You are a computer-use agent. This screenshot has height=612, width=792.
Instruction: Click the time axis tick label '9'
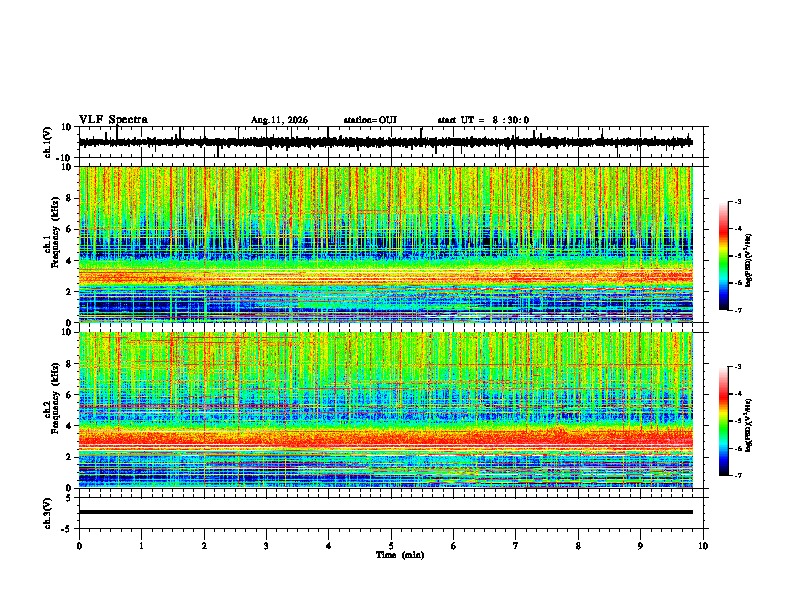[640, 546]
